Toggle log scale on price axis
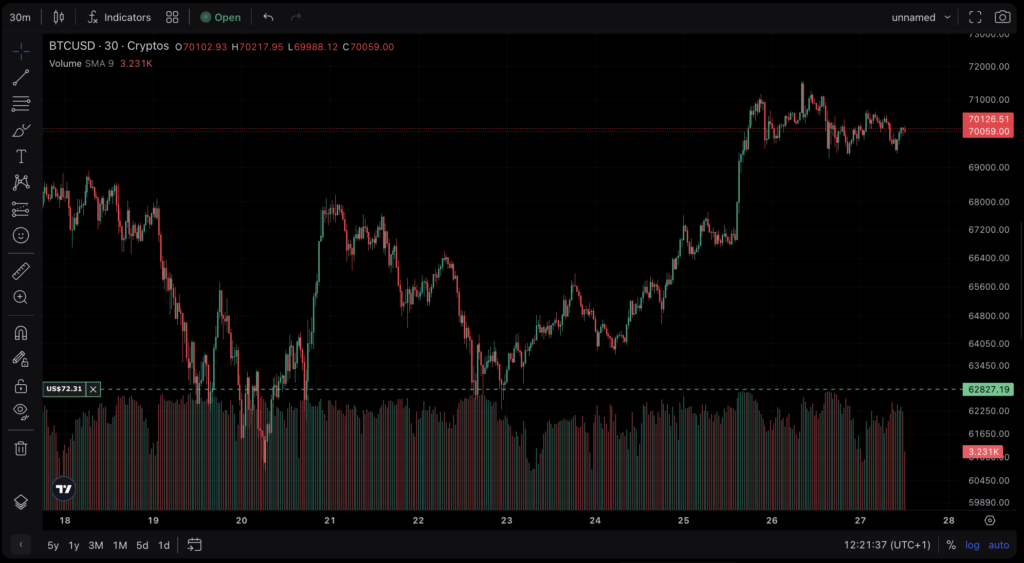This screenshot has height=563, width=1024. [x=972, y=545]
